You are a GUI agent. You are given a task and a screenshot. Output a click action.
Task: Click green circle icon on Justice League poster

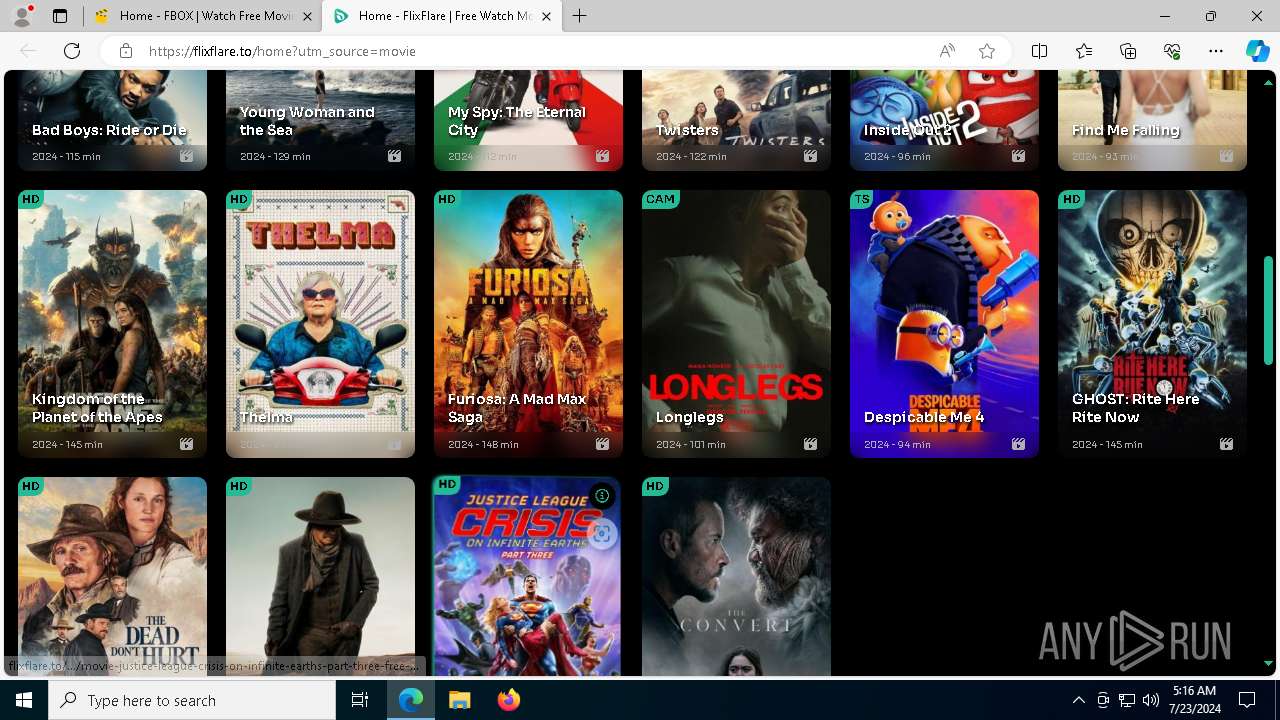click(x=602, y=496)
